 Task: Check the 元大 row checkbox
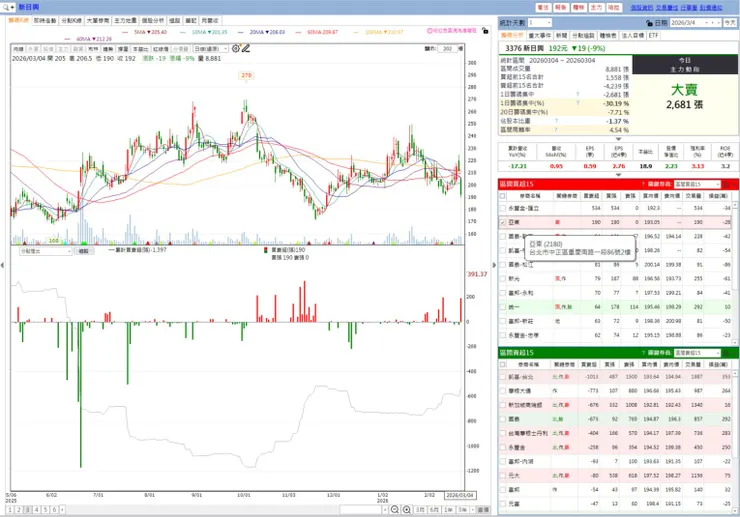click(503, 475)
